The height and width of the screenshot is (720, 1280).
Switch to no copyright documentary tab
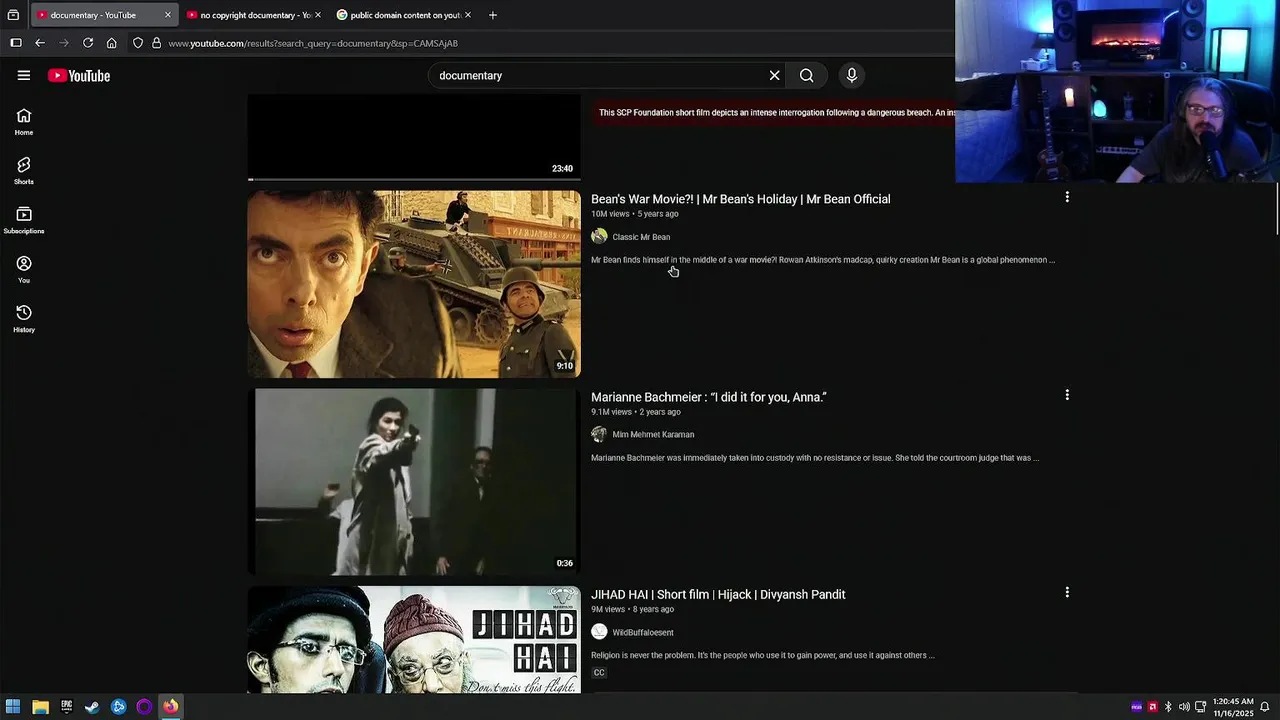[x=247, y=15]
